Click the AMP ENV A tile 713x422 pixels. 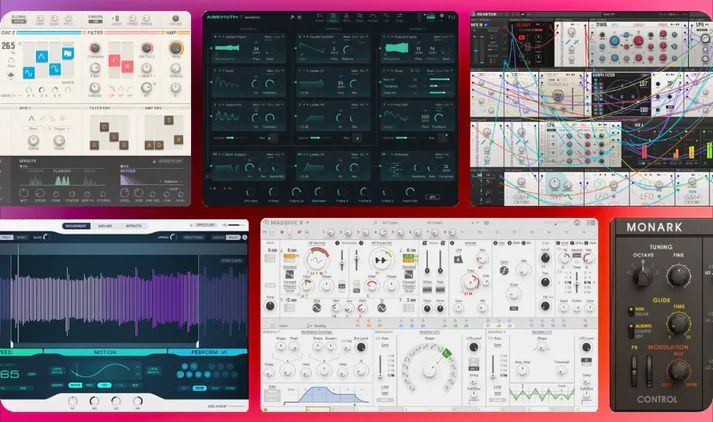click(x=149, y=146)
